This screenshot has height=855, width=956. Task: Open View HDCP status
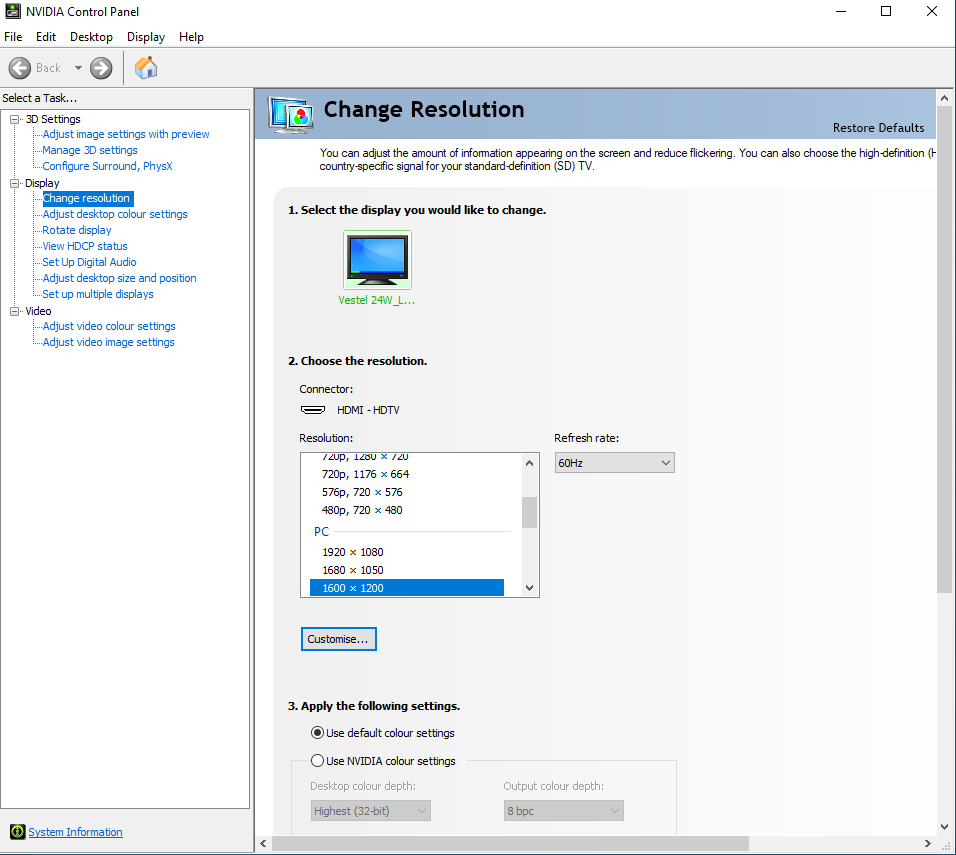pos(85,246)
